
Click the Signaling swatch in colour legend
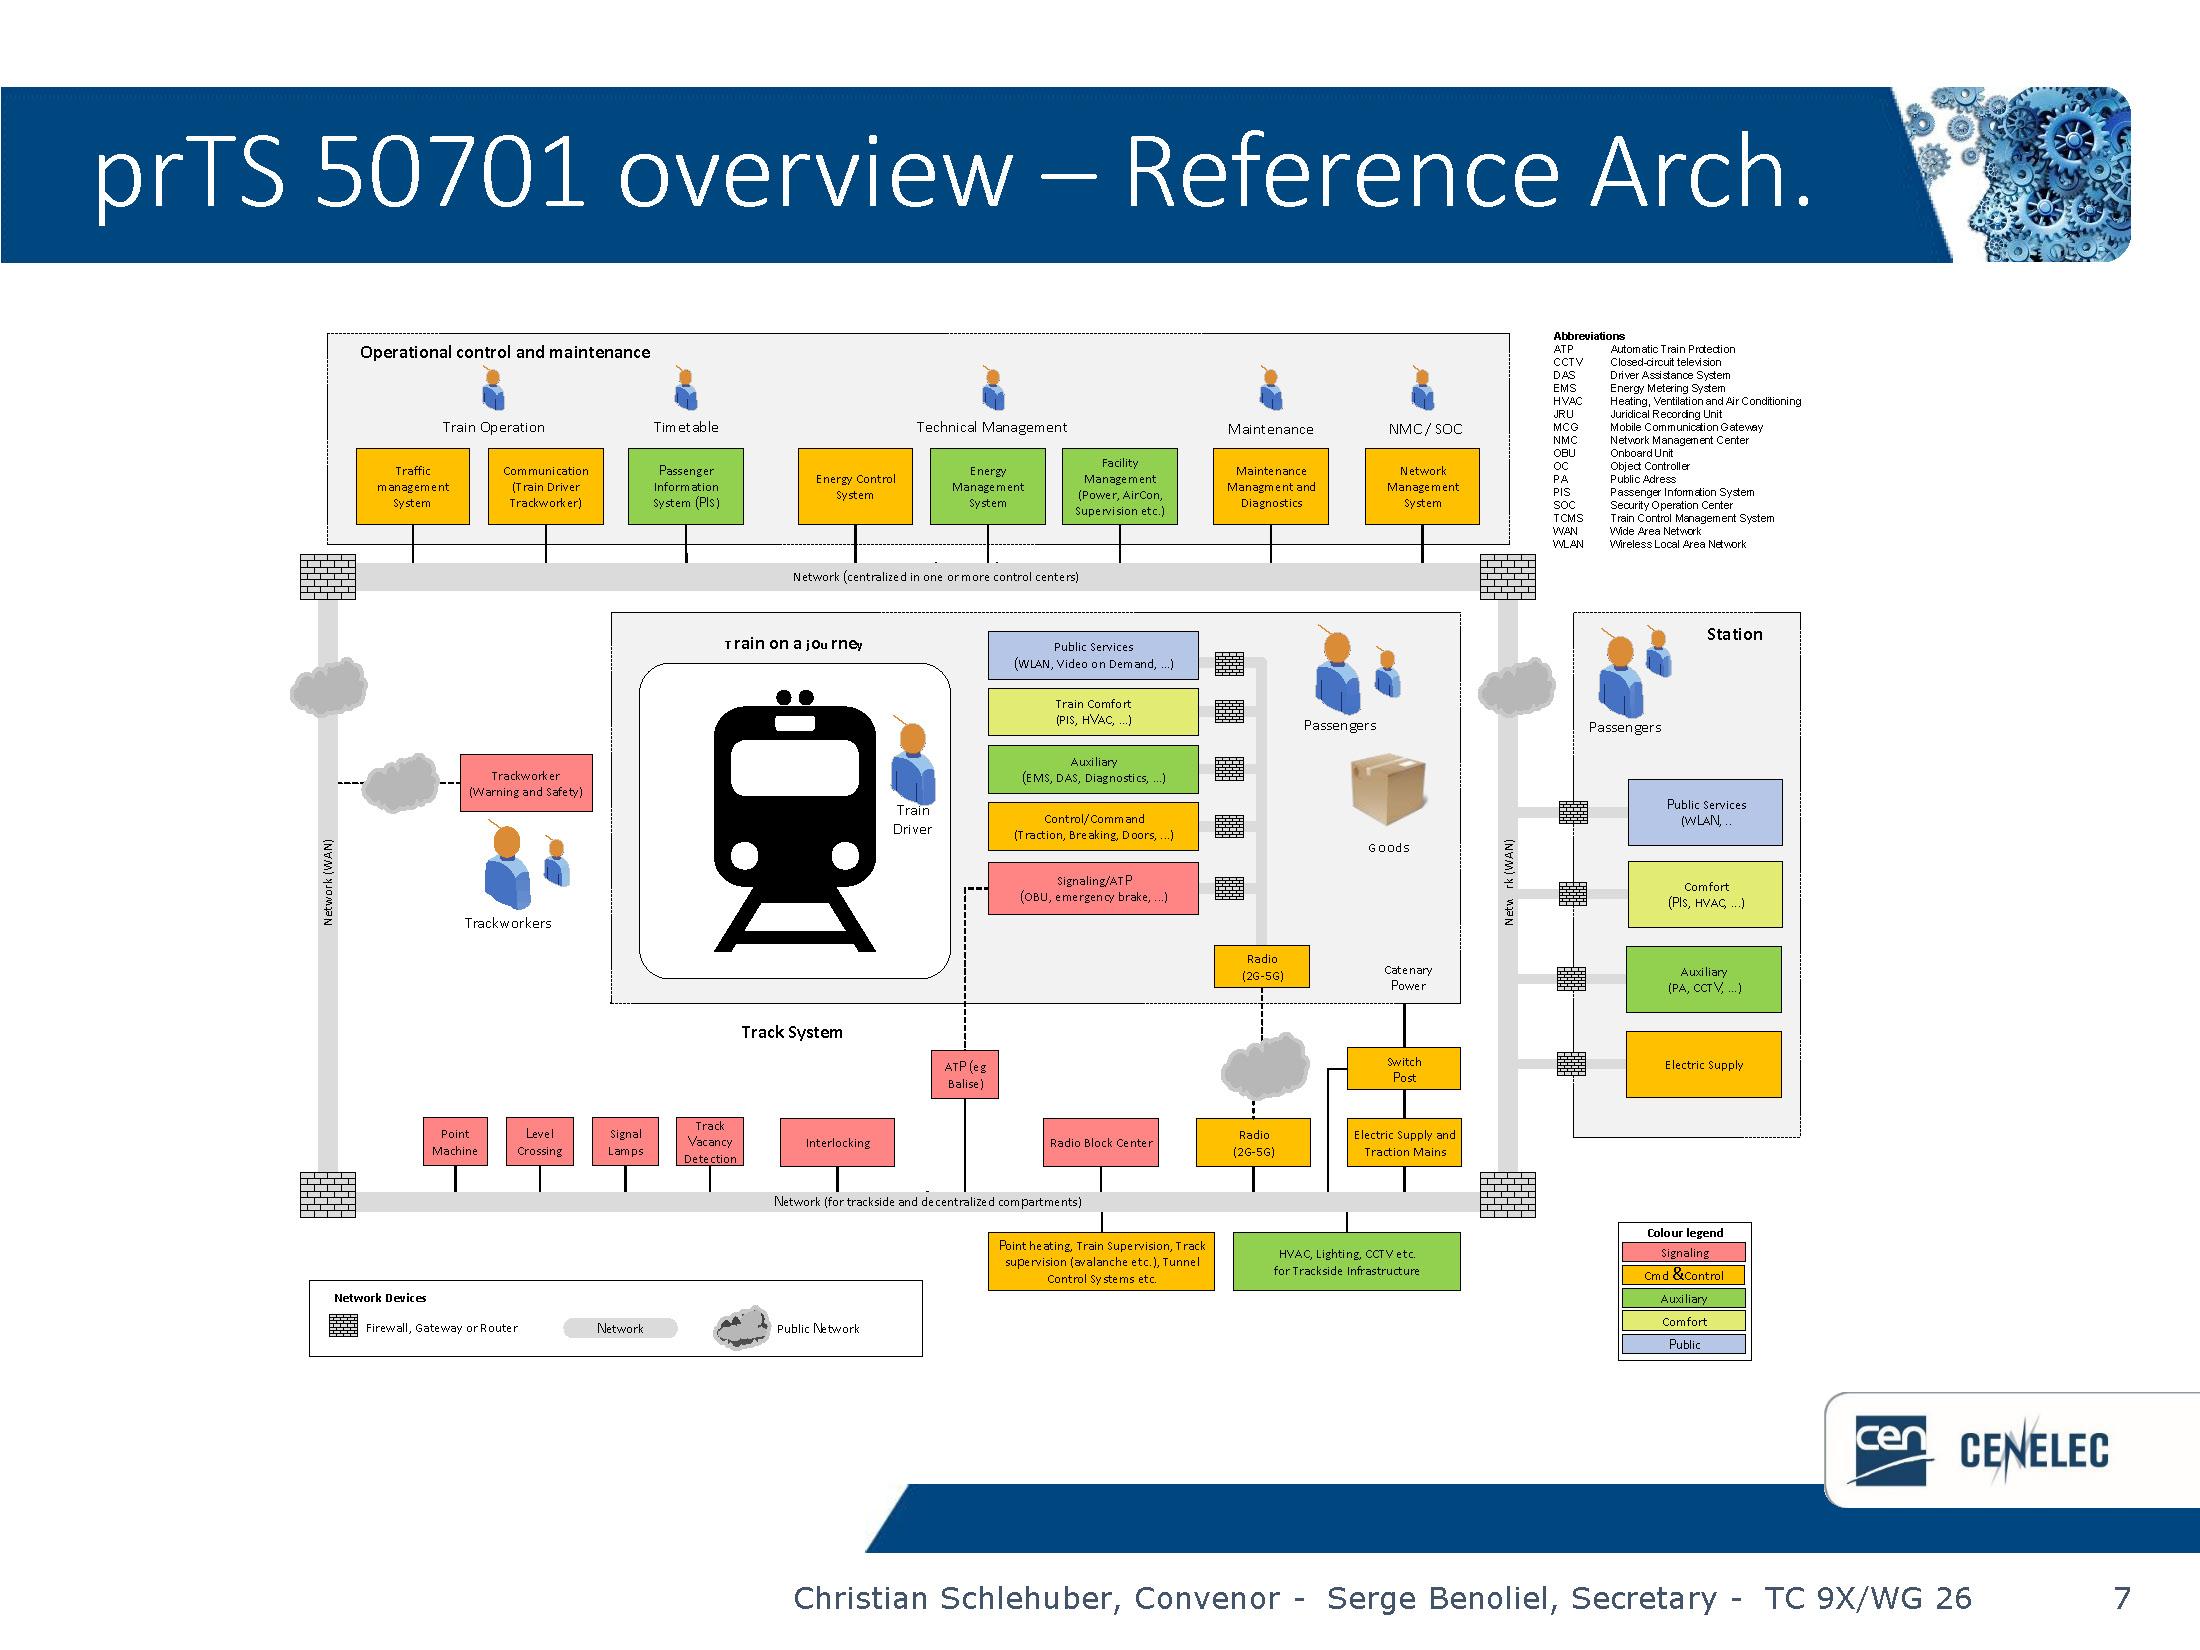1684,1252
